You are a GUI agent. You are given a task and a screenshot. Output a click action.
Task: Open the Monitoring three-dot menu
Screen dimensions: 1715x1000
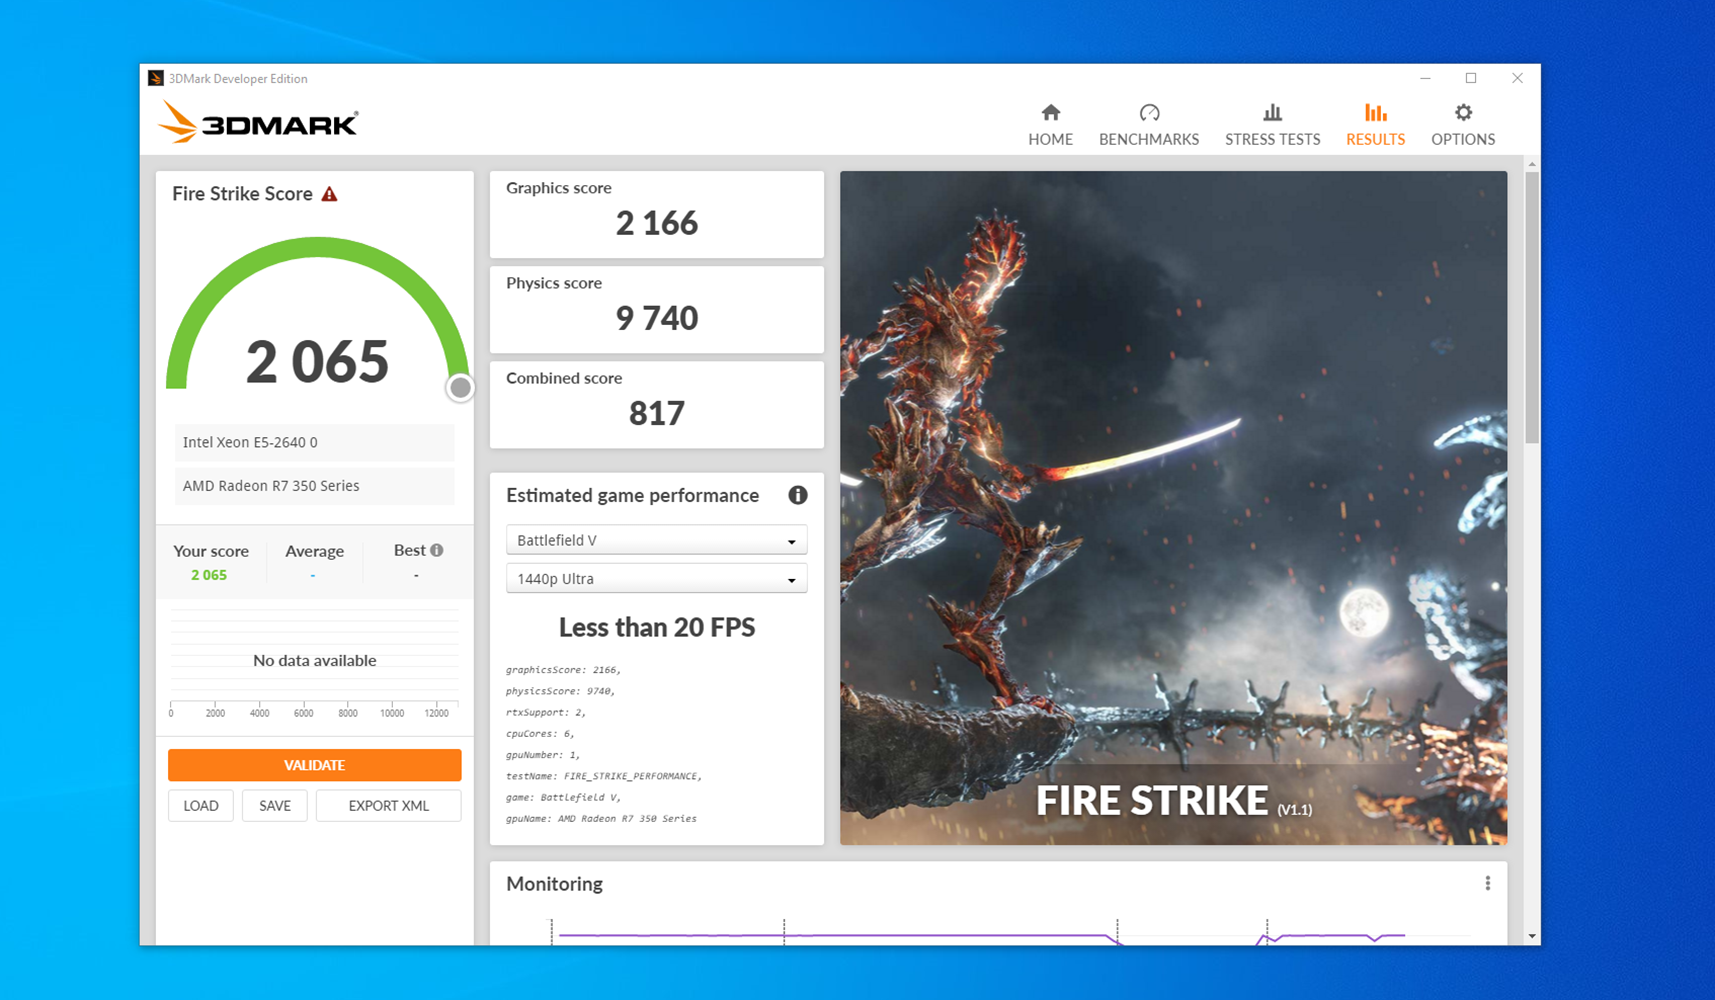click(x=1487, y=883)
